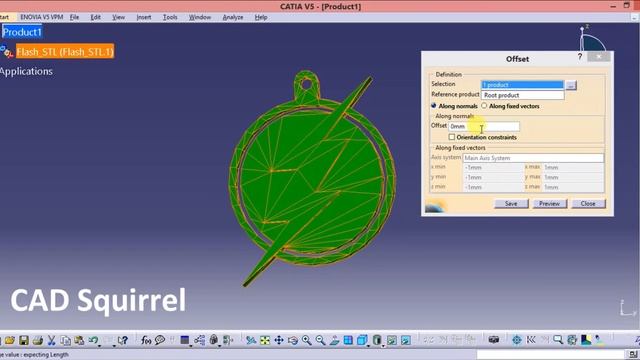This screenshot has height=360, width=640.
Task: Open the Edit menu
Action: click(x=96, y=17)
